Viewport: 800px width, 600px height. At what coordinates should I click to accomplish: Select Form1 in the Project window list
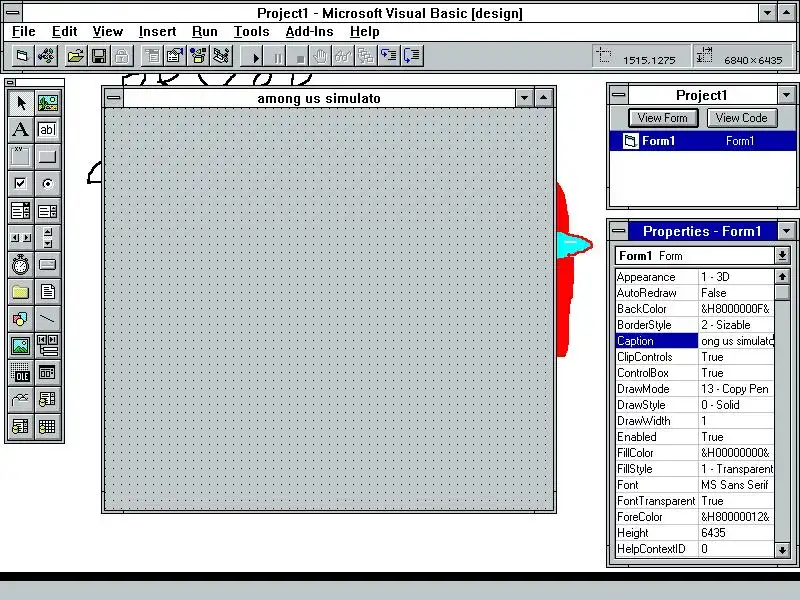(703, 141)
